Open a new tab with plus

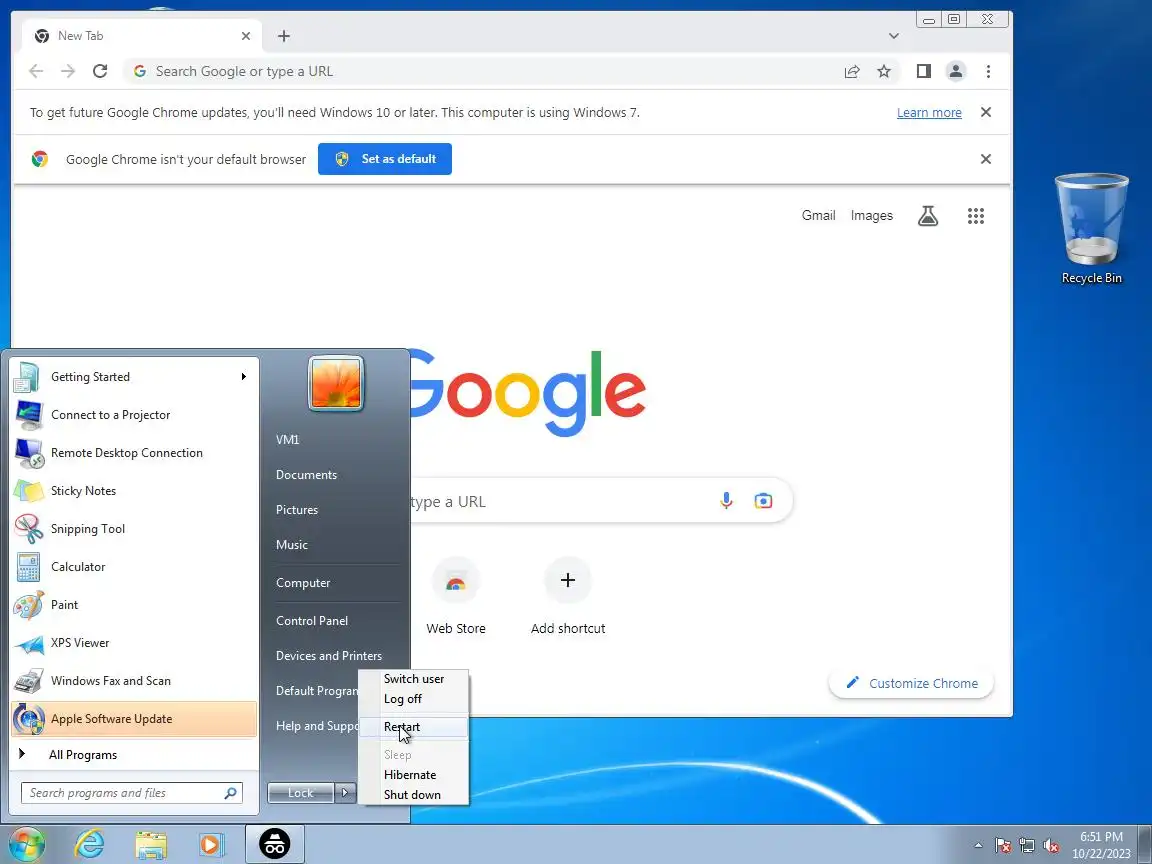(284, 36)
